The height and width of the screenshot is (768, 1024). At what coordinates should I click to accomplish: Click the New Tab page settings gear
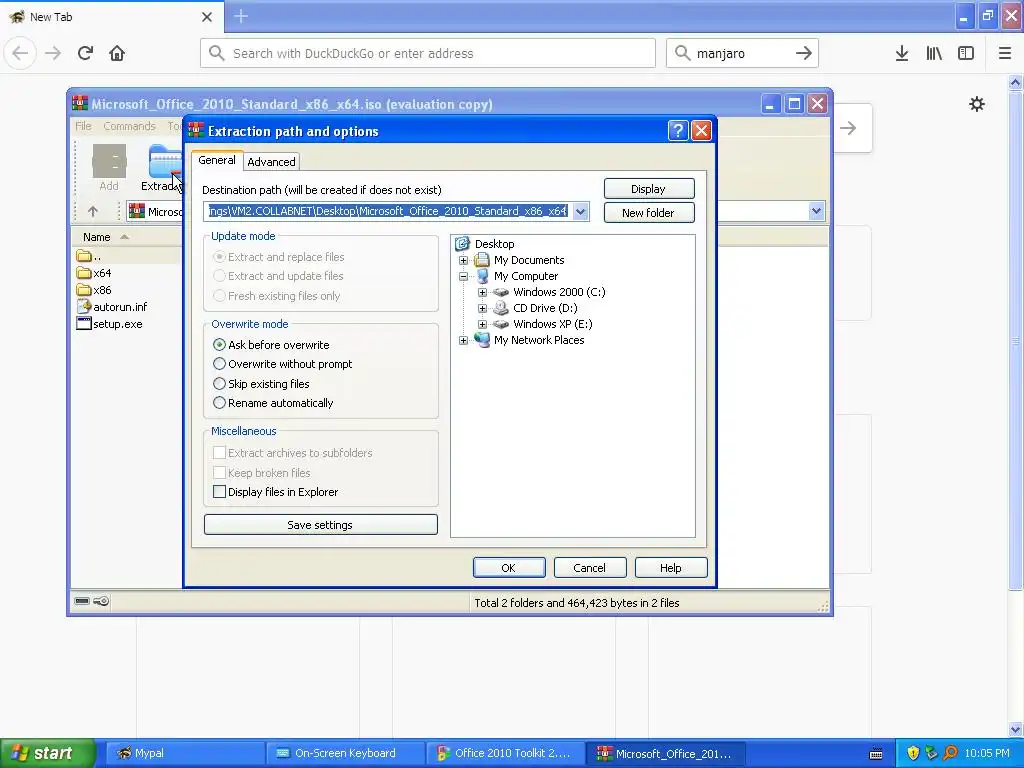pyautogui.click(x=977, y=104)
